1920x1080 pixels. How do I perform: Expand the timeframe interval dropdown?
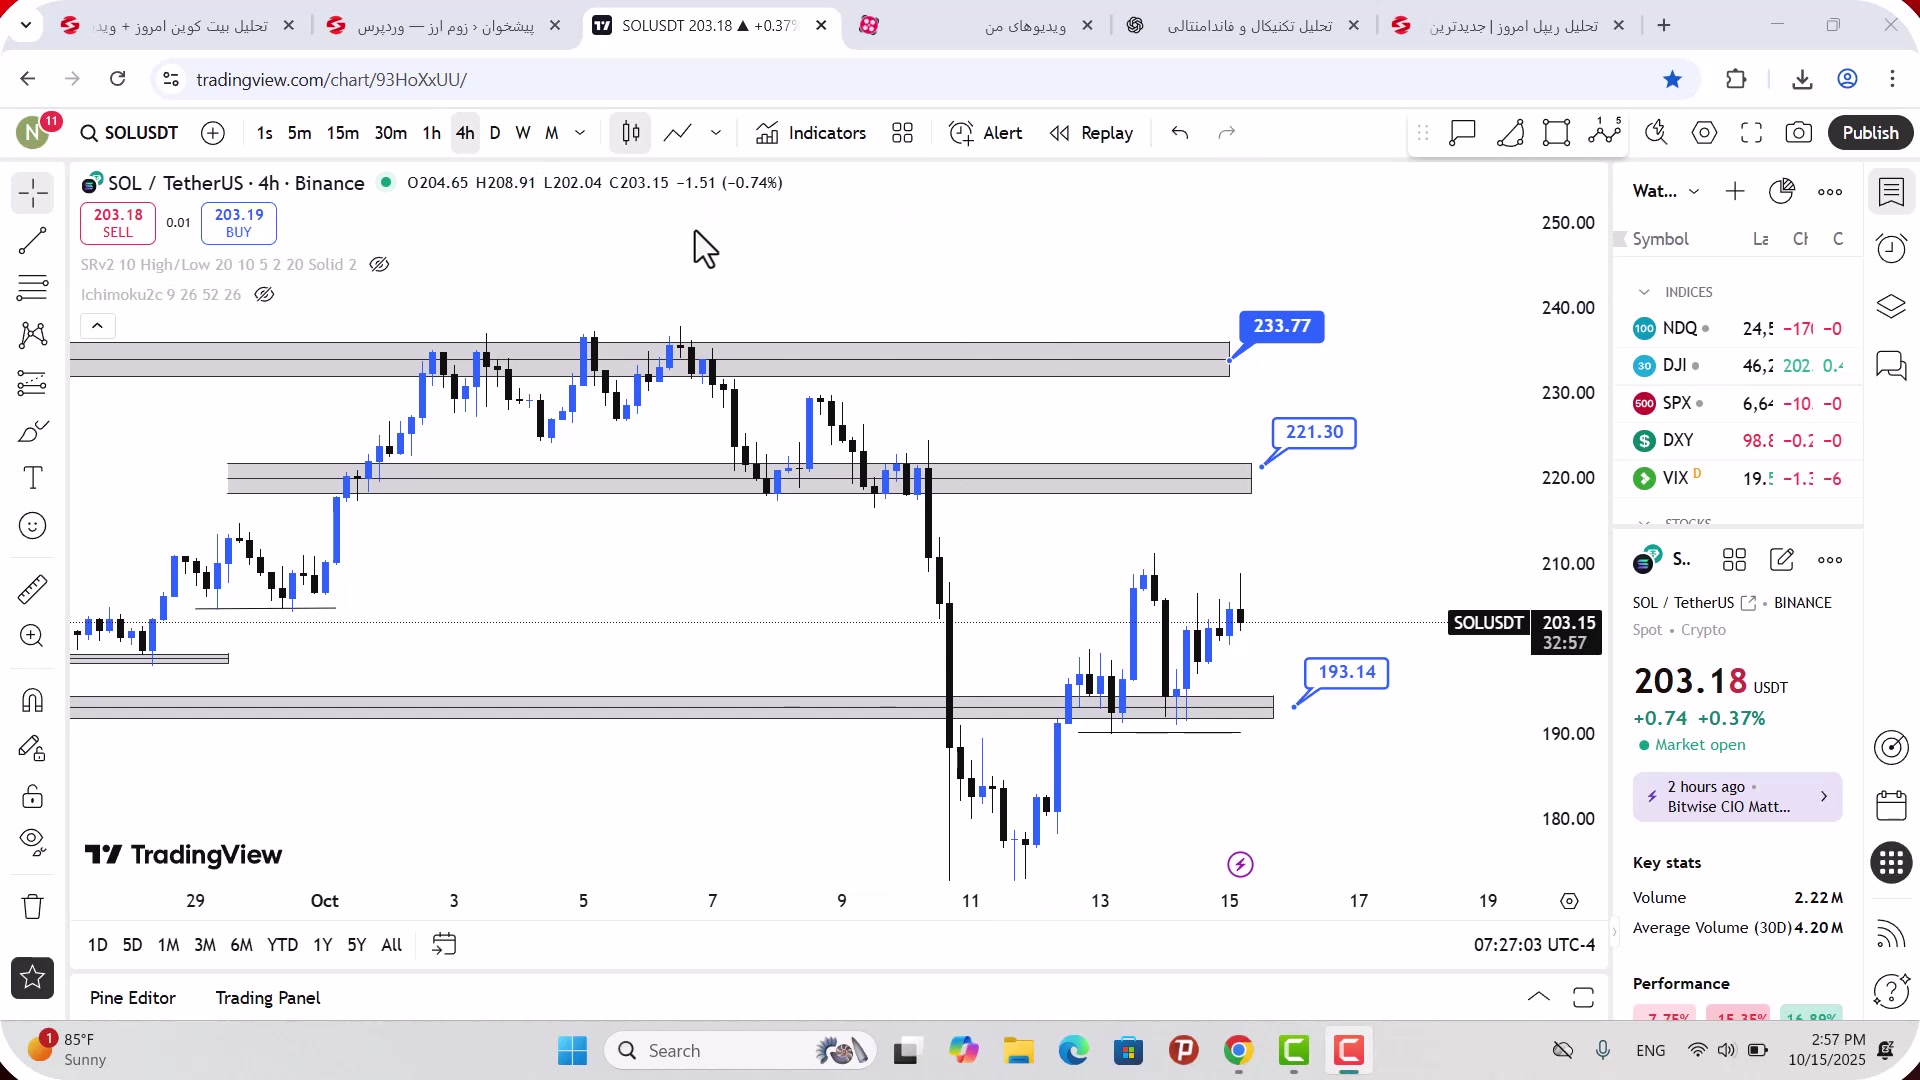(580, 133)
